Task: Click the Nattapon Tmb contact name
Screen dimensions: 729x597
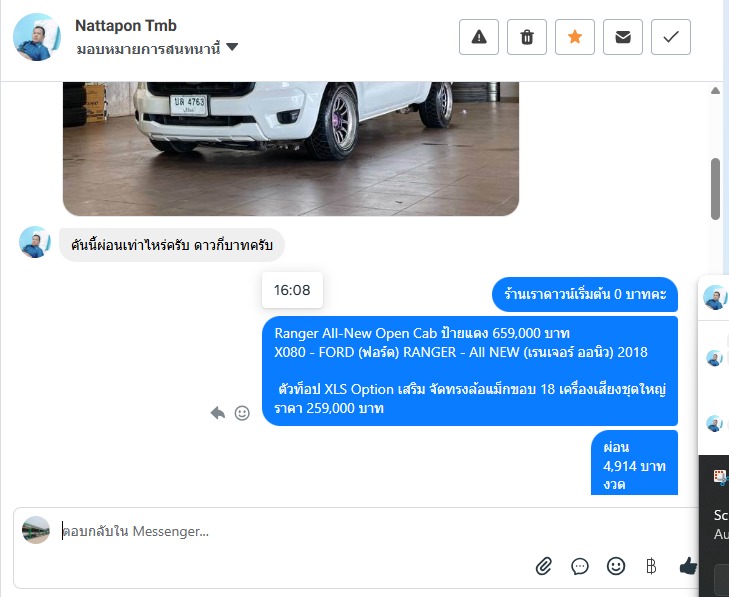Action: (126, 26)
